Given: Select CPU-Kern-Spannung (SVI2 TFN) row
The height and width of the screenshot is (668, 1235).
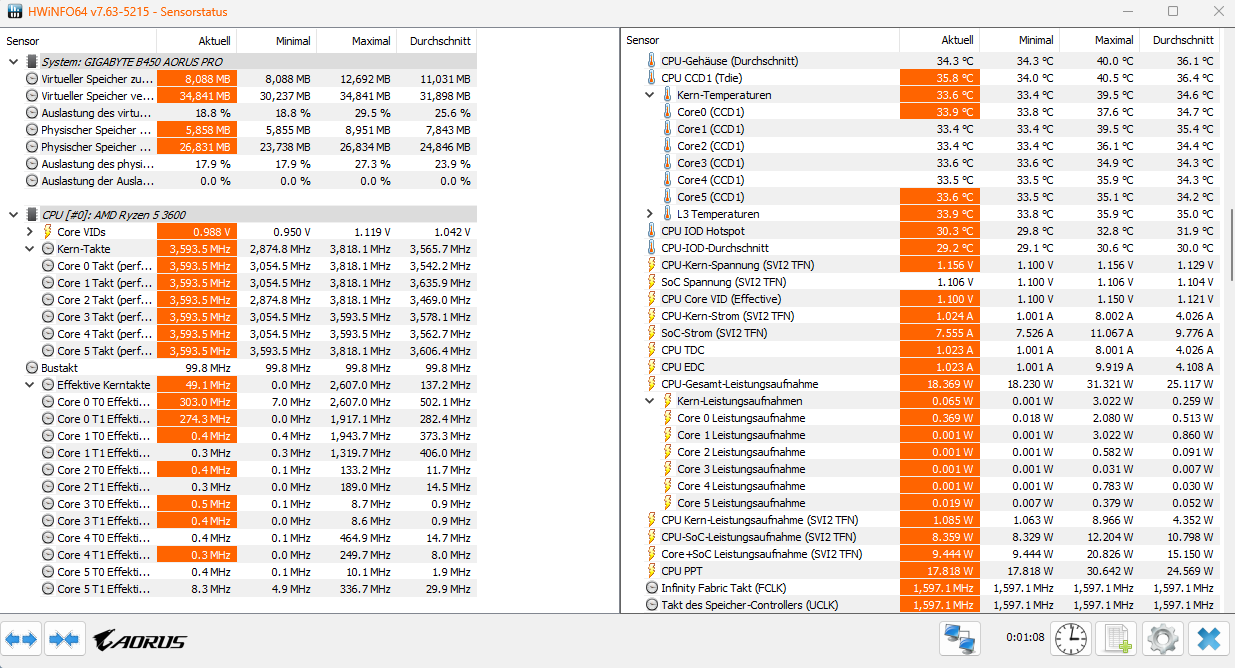Looking at the screenshot, I should (920, 265).
